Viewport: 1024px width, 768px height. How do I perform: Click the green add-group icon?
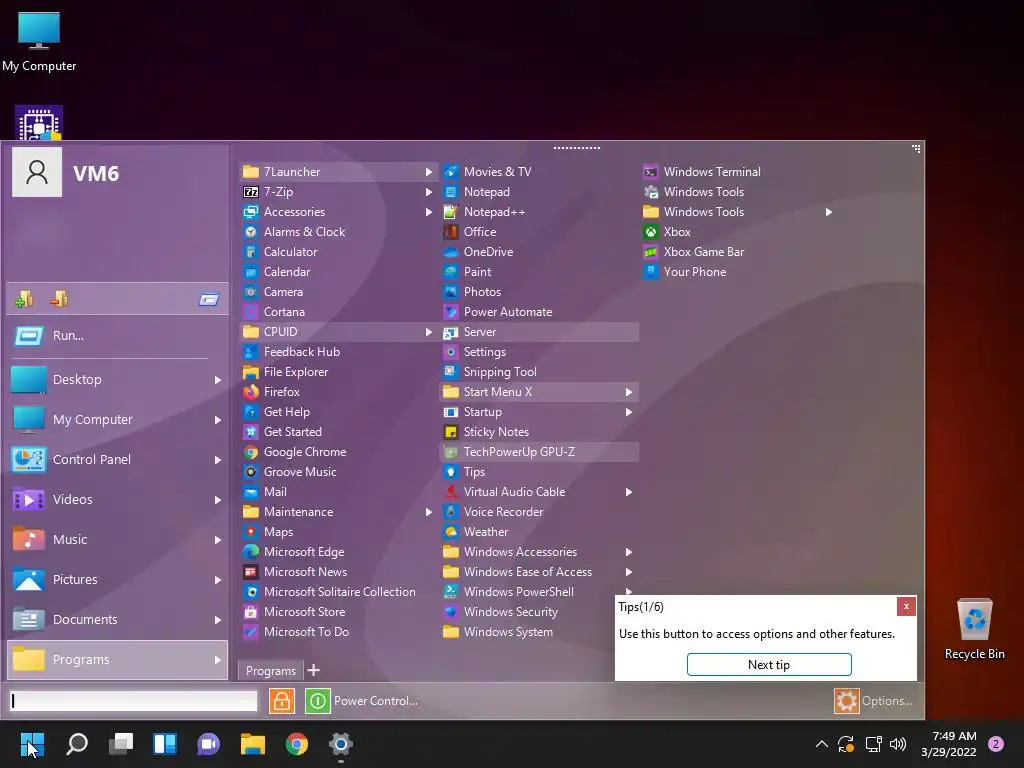(24, 299)
